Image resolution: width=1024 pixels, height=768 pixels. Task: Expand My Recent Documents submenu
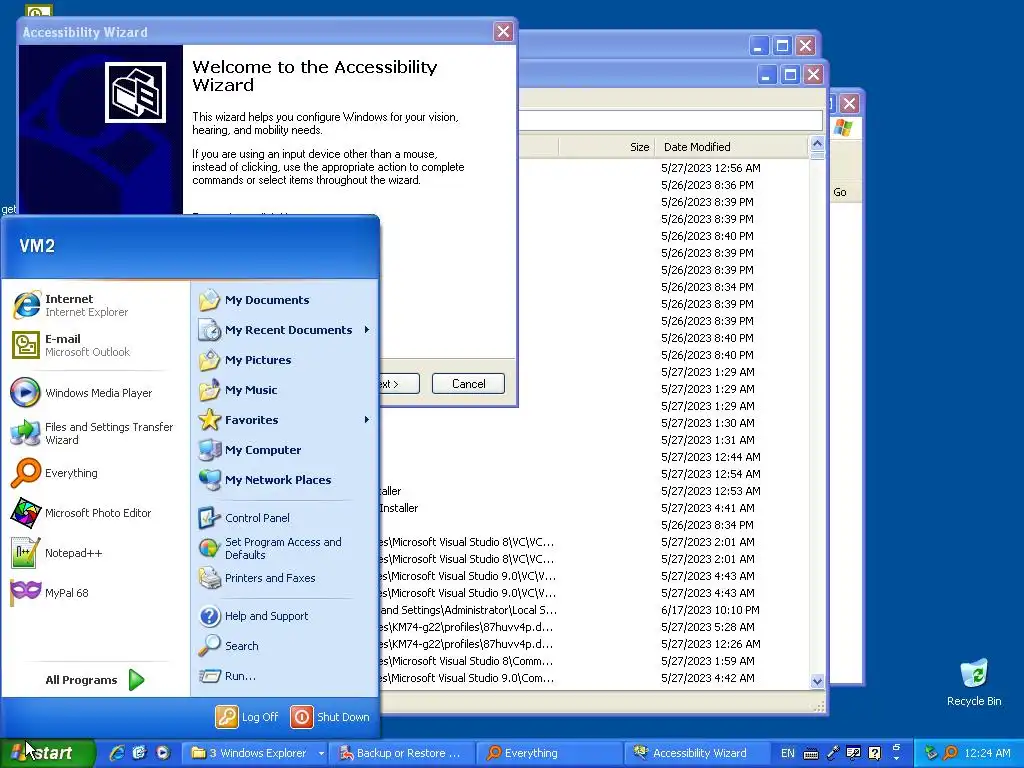tap(284, 330)
